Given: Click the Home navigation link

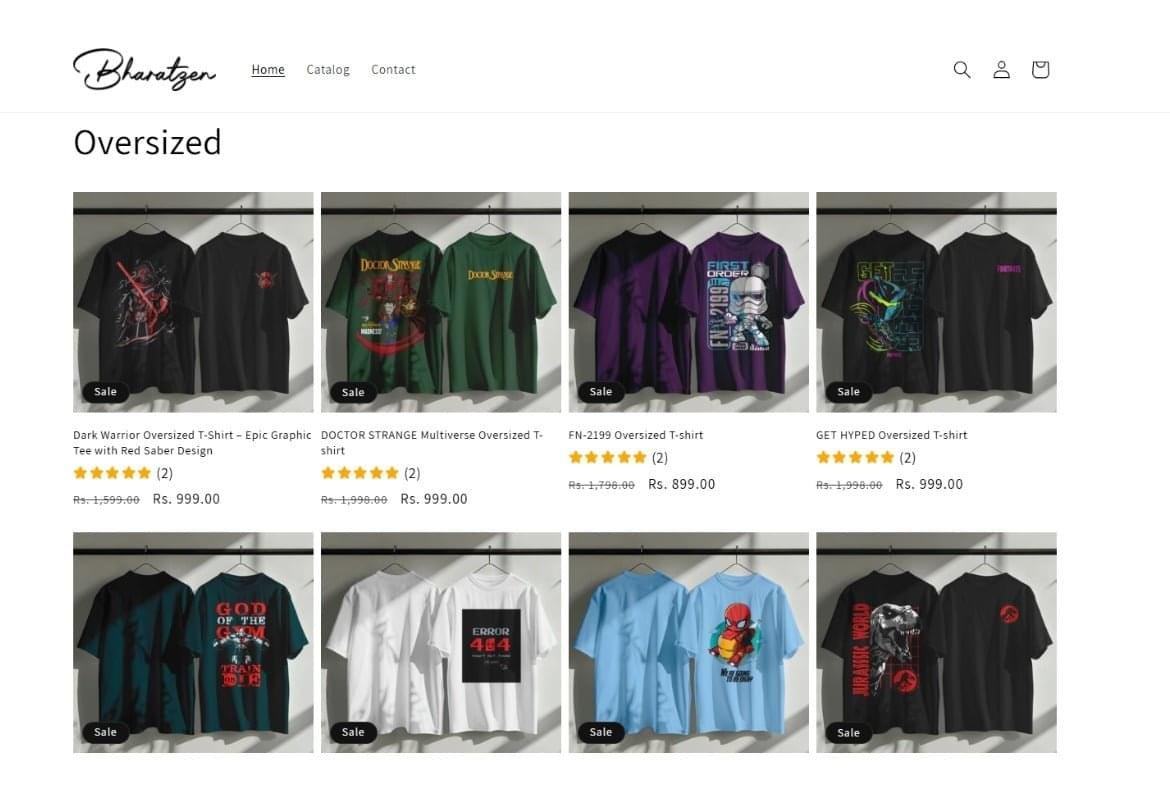Looking at the screenshot, I should pyautogui.click(x=267, y=69).
